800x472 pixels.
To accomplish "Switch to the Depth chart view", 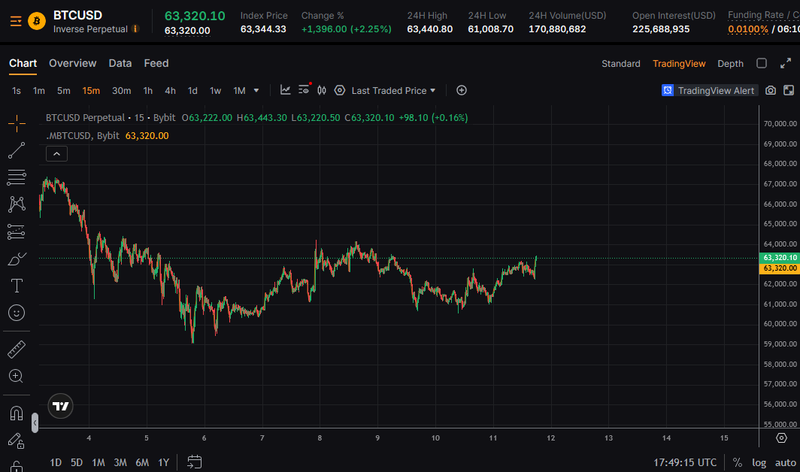I will tap(730, 64).
